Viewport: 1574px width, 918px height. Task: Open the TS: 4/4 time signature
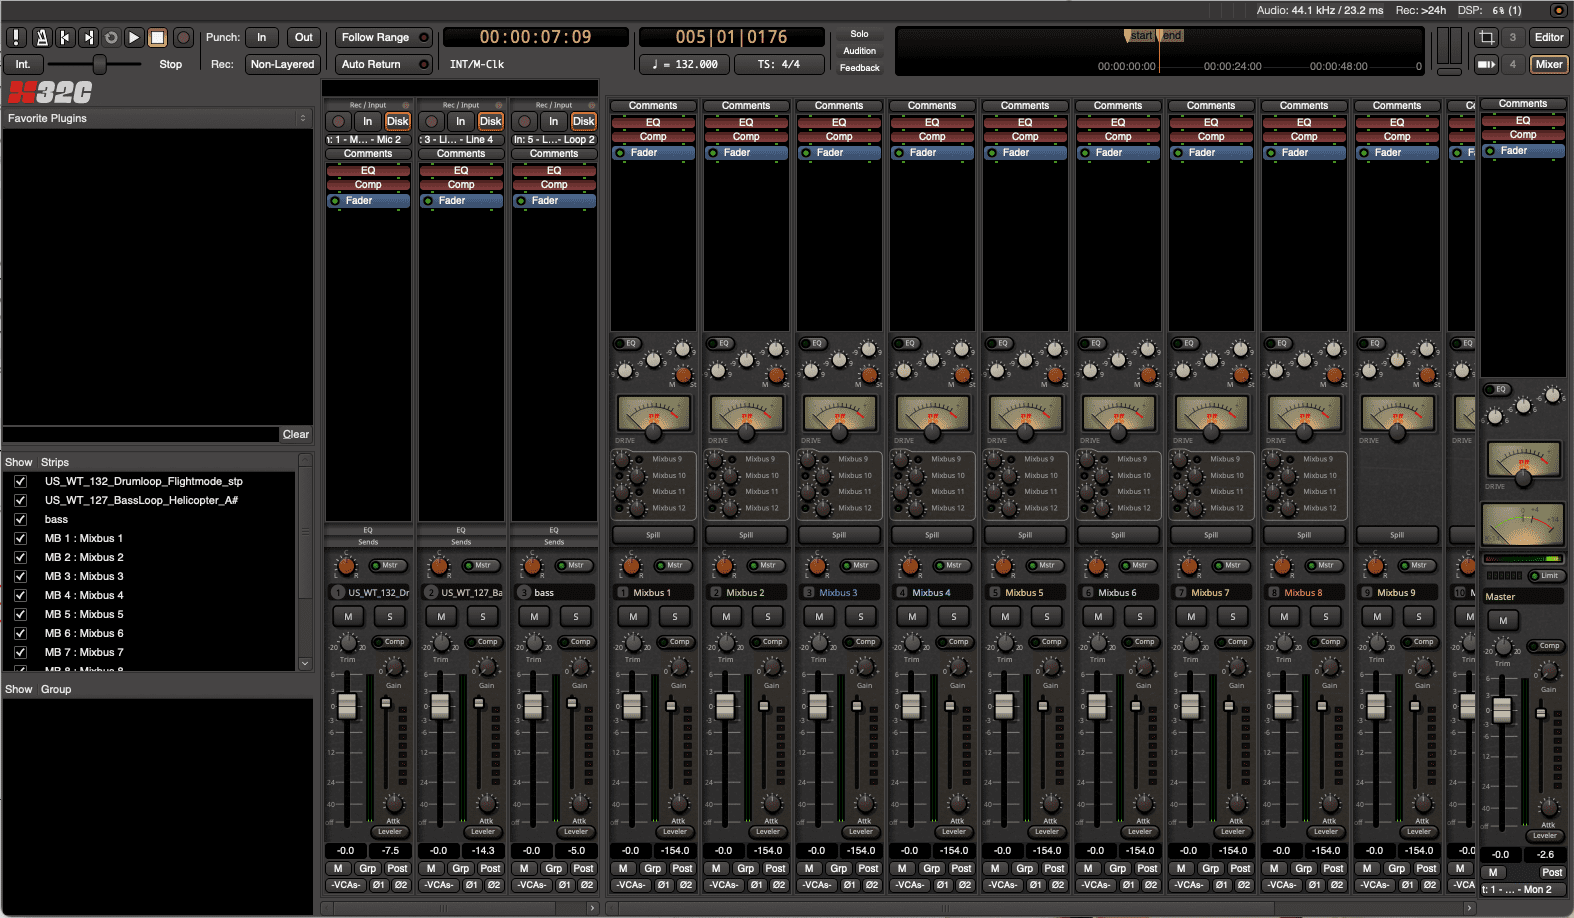[x=779, y=64]
